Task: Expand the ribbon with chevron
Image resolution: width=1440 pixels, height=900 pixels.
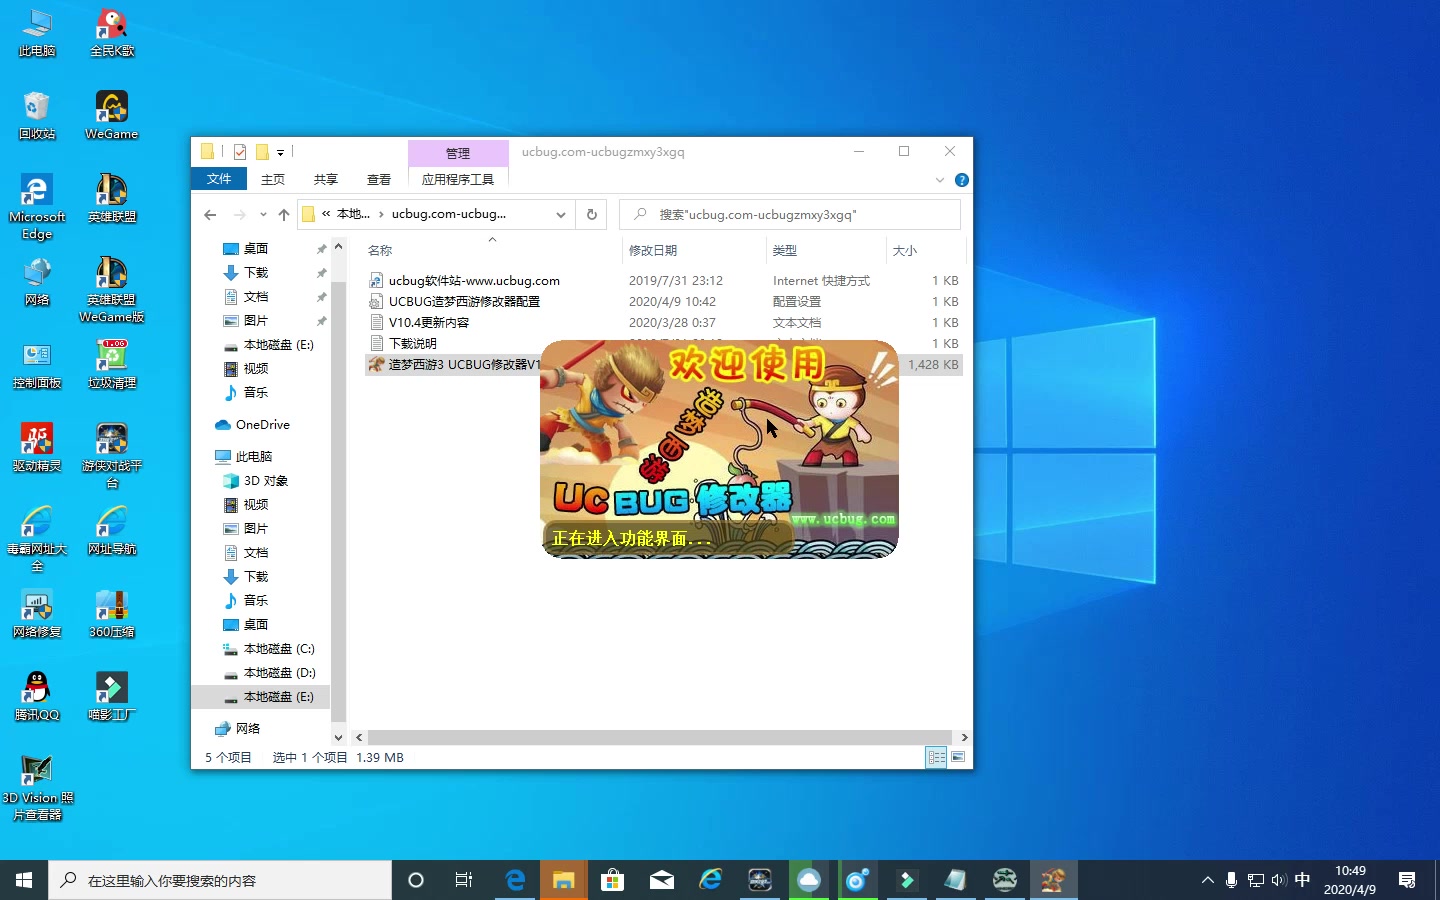Action: click(940, 180)
